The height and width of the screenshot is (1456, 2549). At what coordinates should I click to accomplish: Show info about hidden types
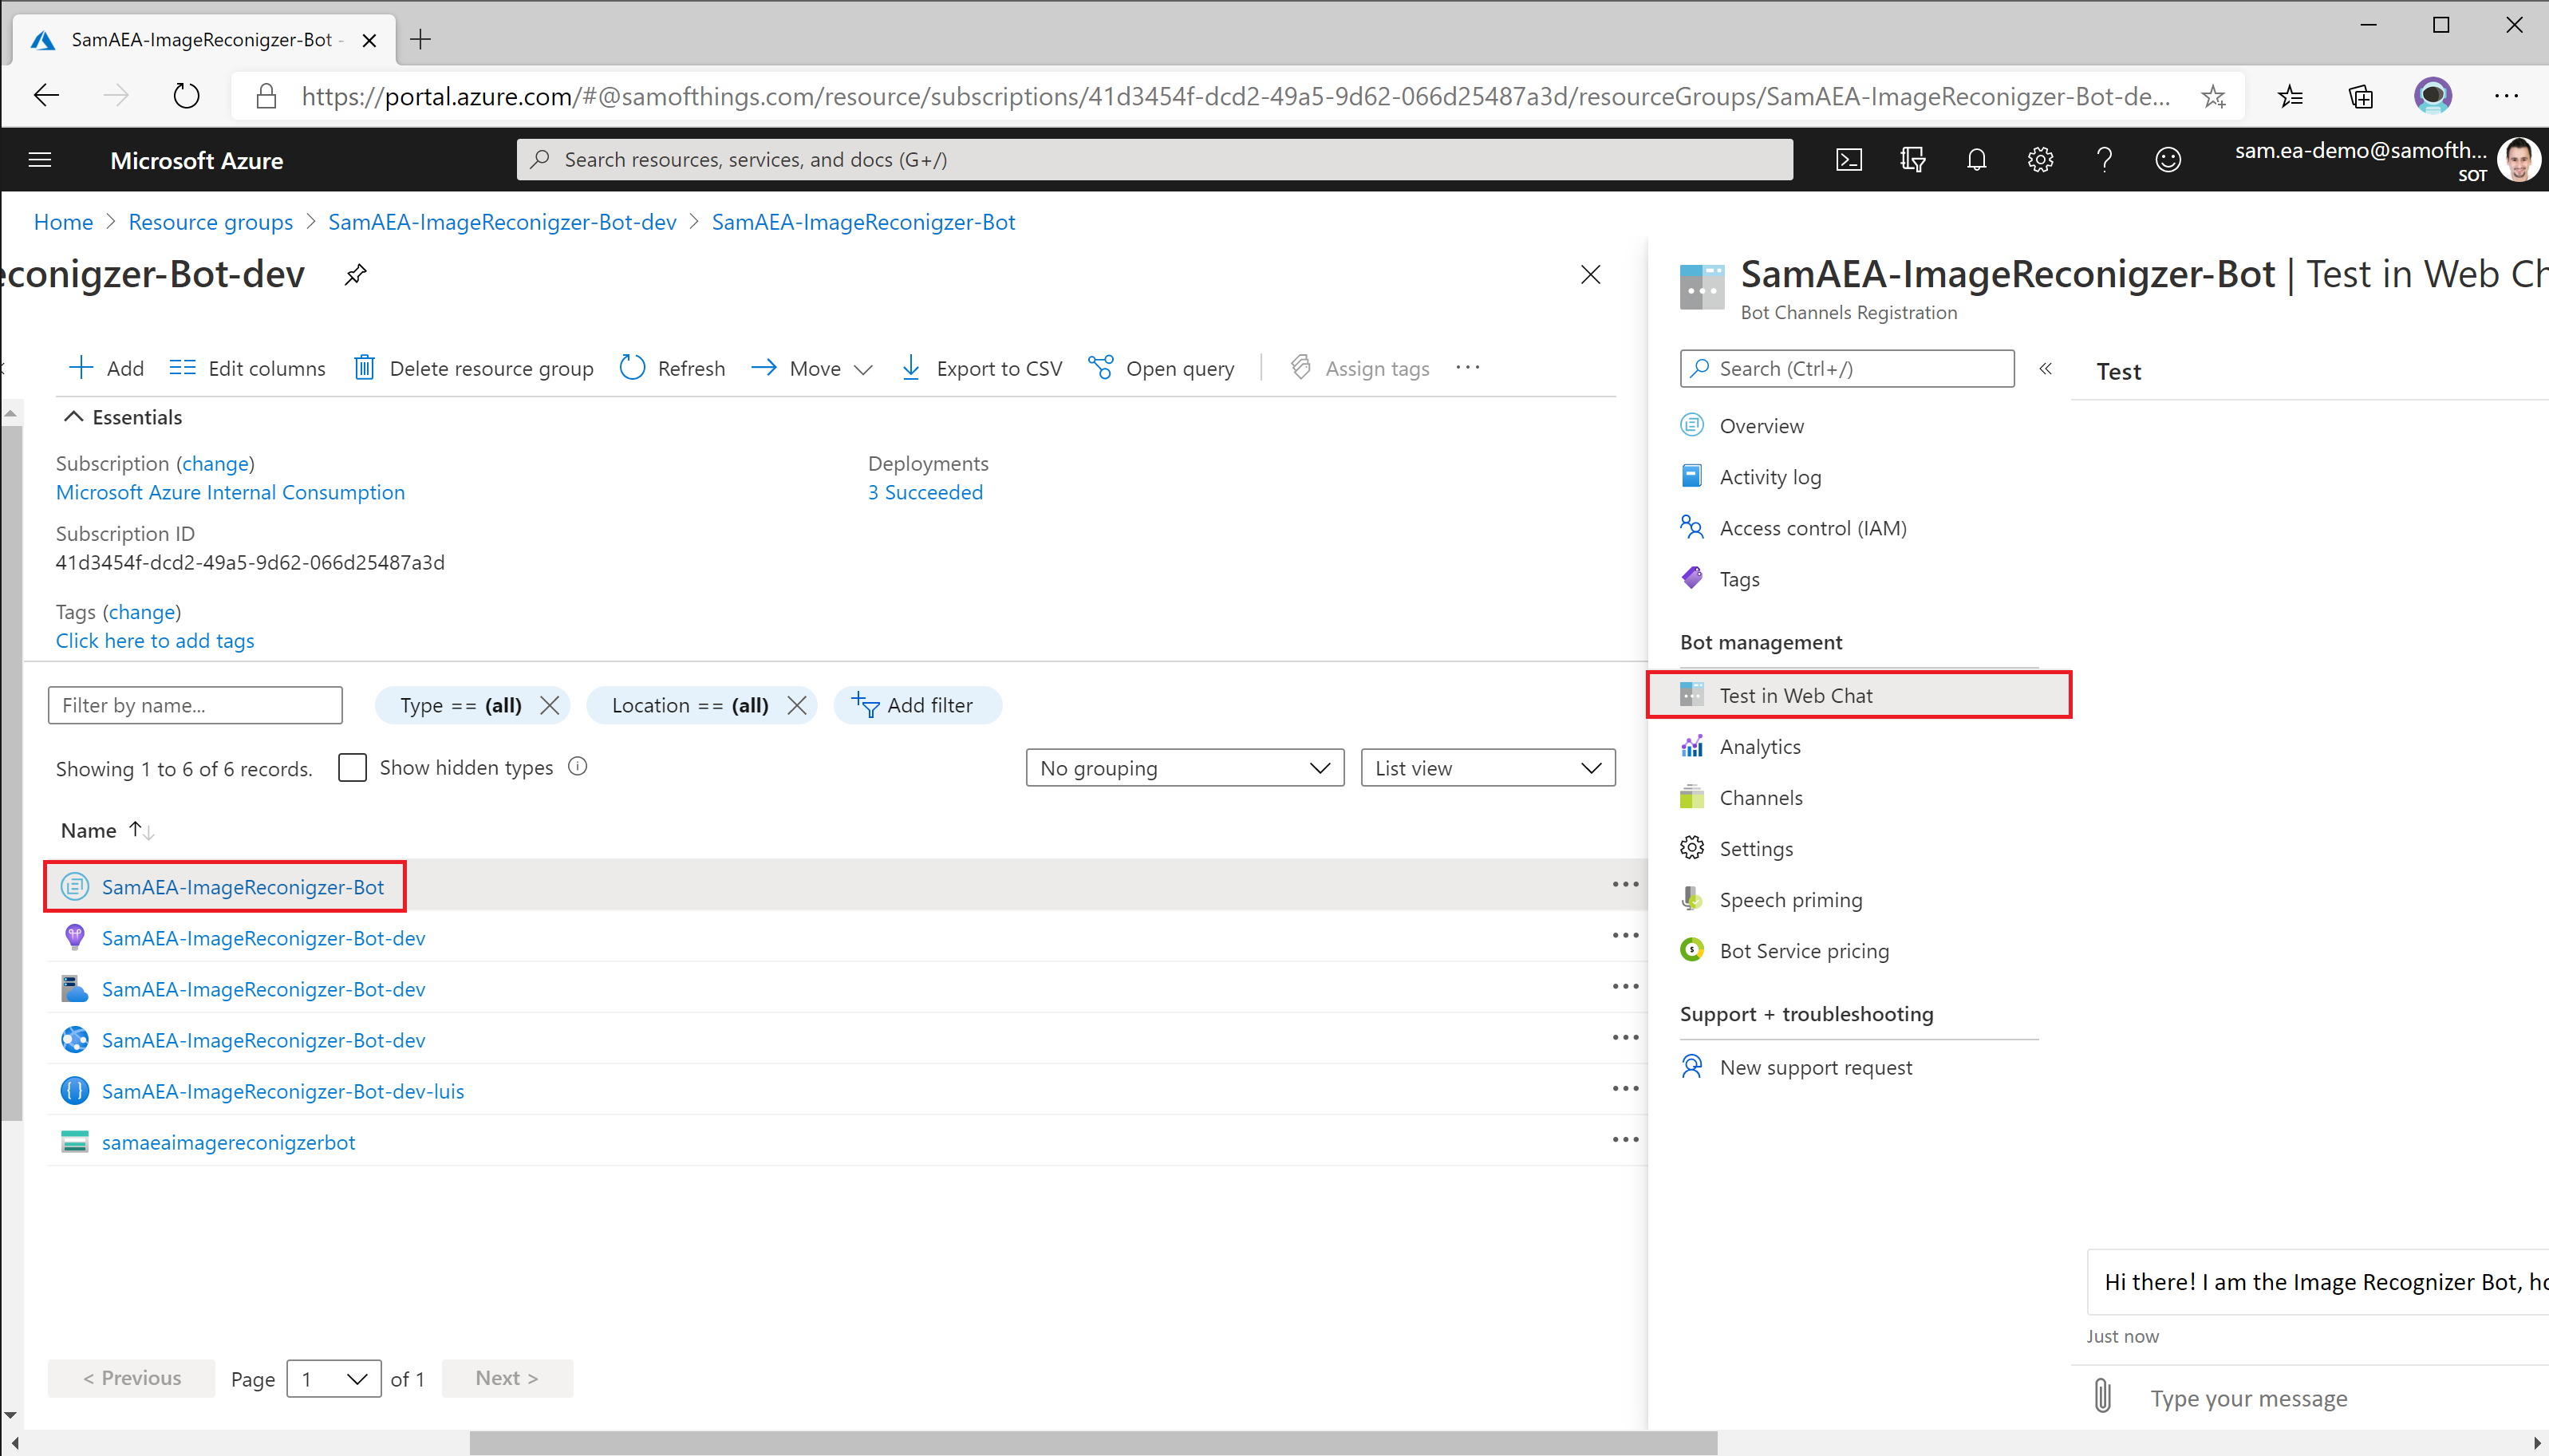click(578, 767)
